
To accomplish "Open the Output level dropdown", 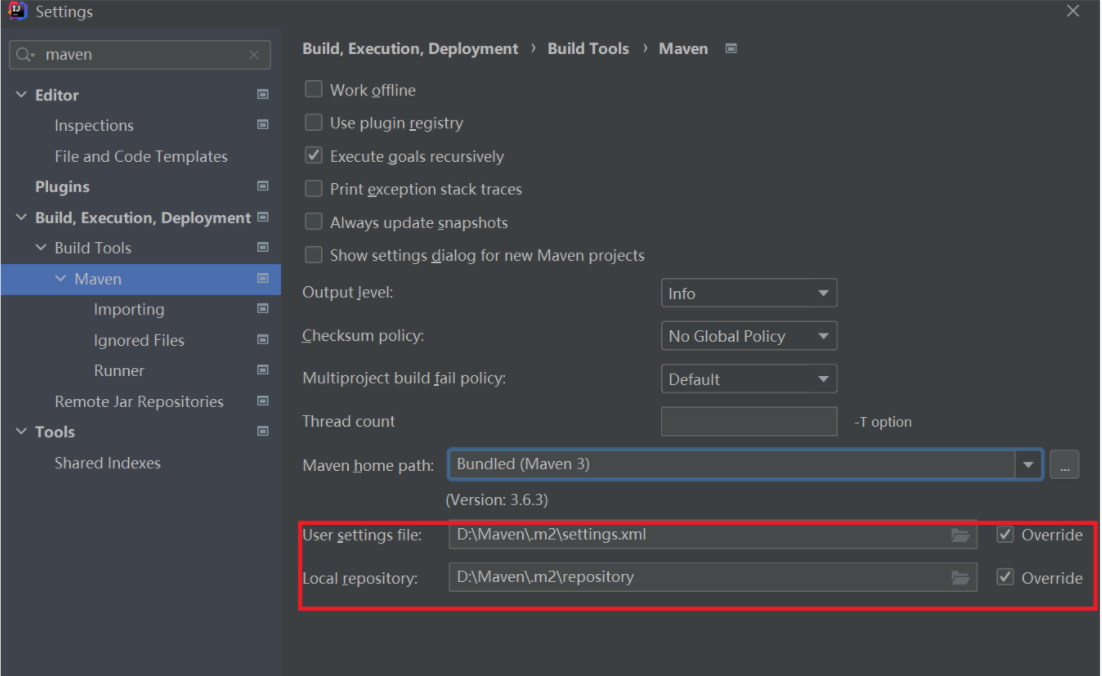I will pos(748,293).
